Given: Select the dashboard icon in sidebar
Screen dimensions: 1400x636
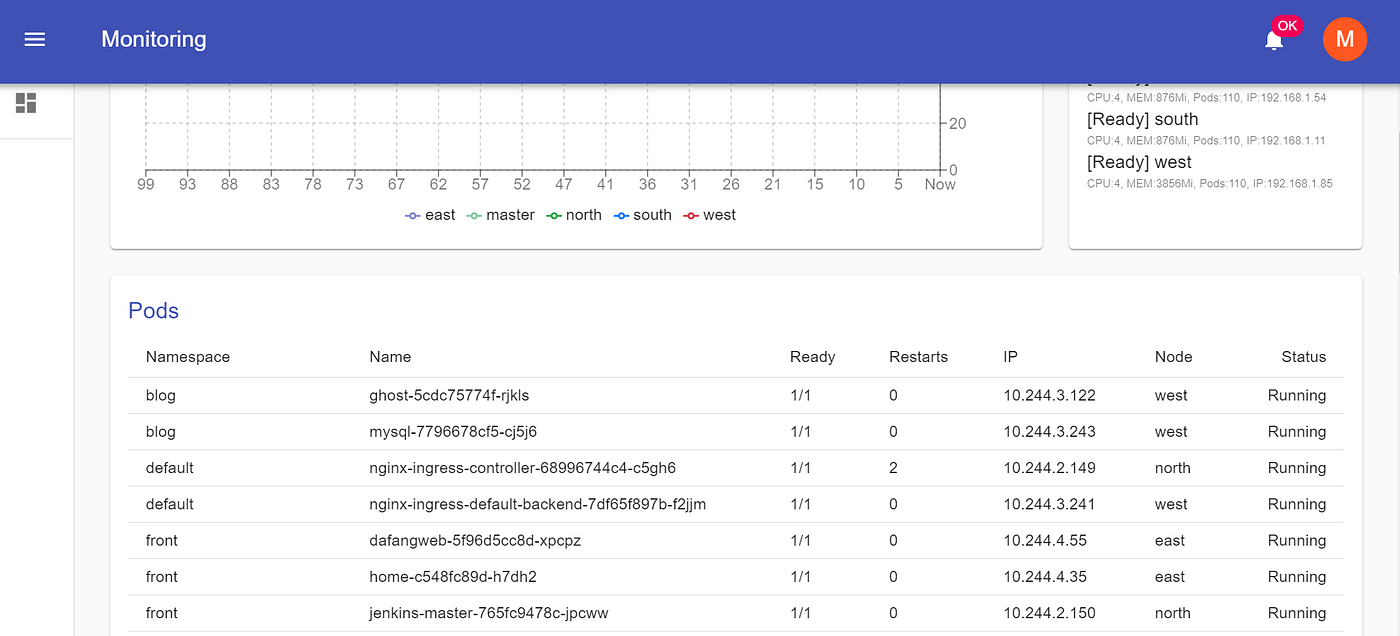Looking at the screenshot, I should tap(26, 103).
